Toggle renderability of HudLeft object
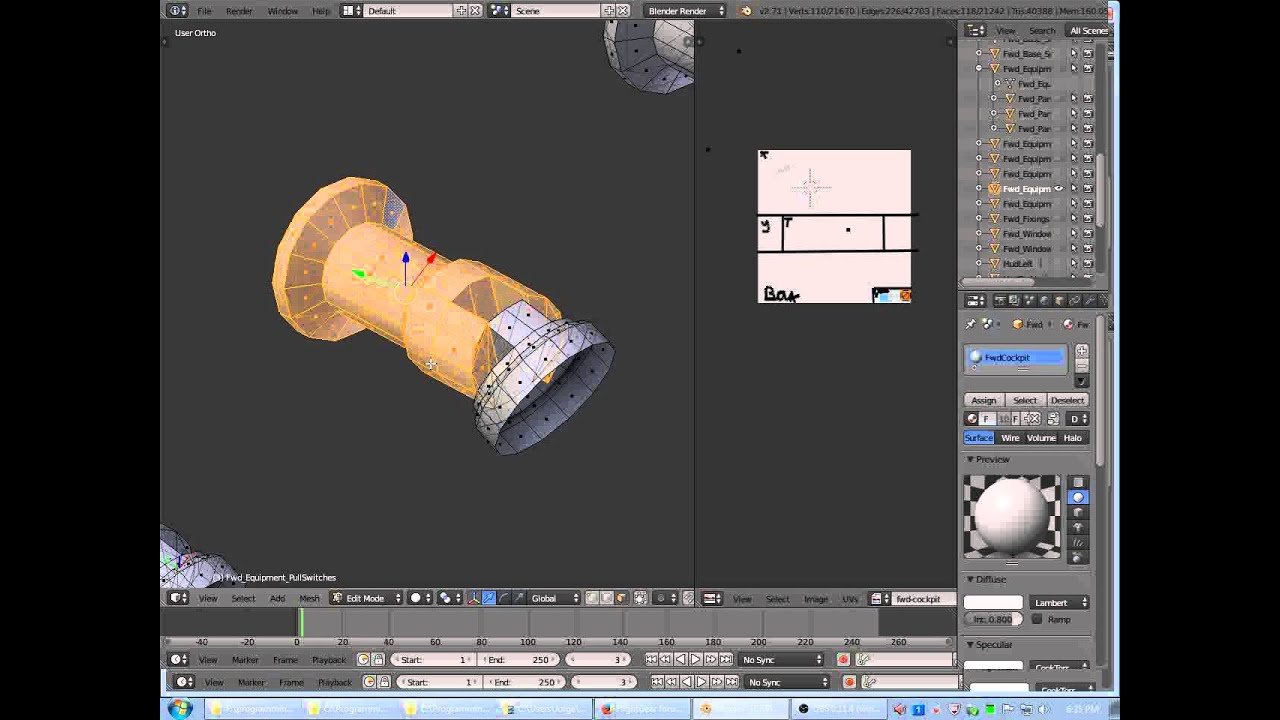Screen dimensions: 1280x720 pos(1088,264)
